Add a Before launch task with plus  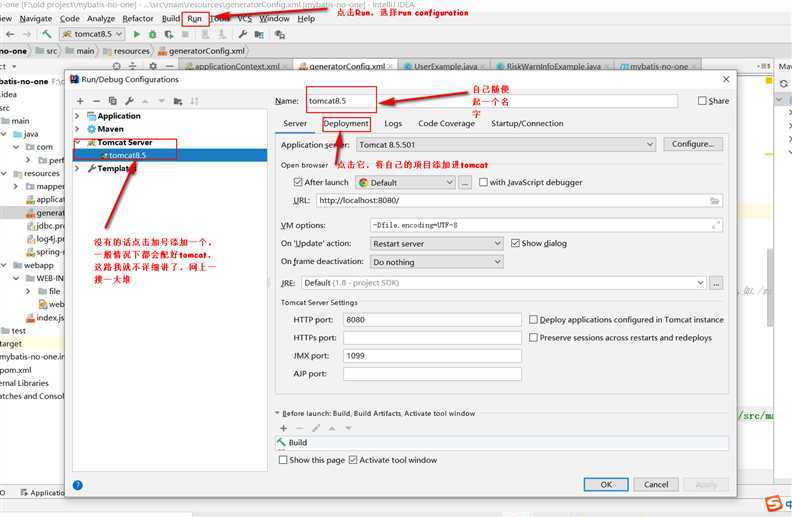click(283, 428)
